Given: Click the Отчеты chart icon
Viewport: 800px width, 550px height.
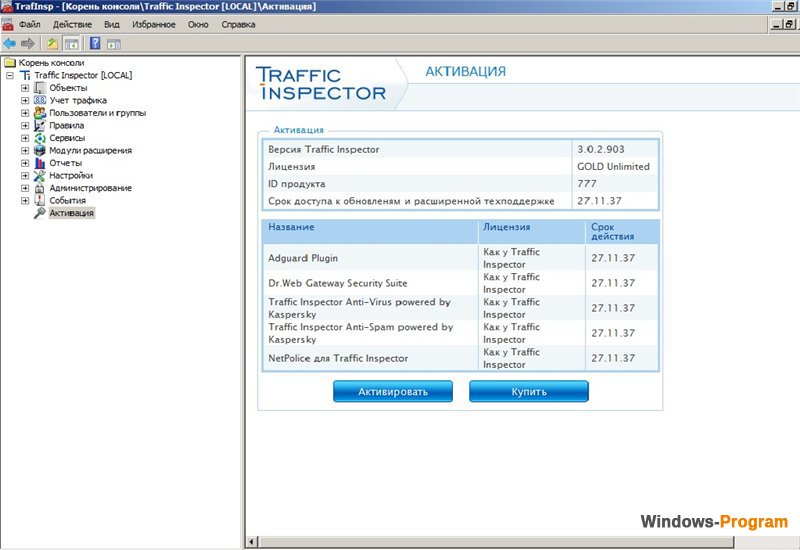Looking at the screenshot, I should tap(40, 163).
